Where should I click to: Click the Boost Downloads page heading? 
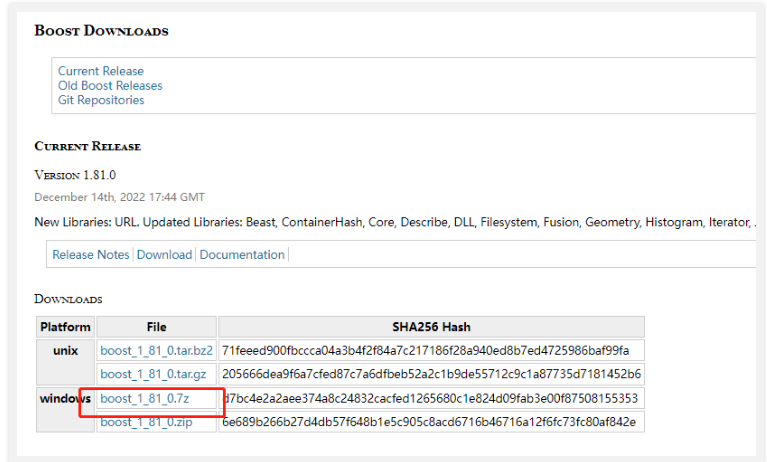(101, 30)
